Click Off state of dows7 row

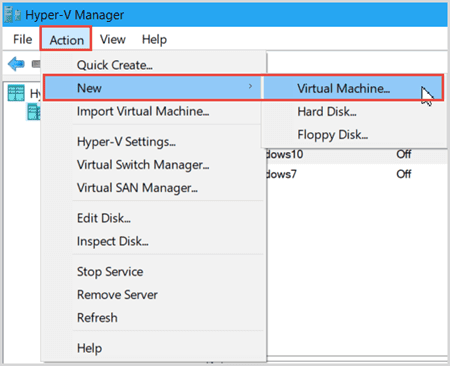point(403,174)
